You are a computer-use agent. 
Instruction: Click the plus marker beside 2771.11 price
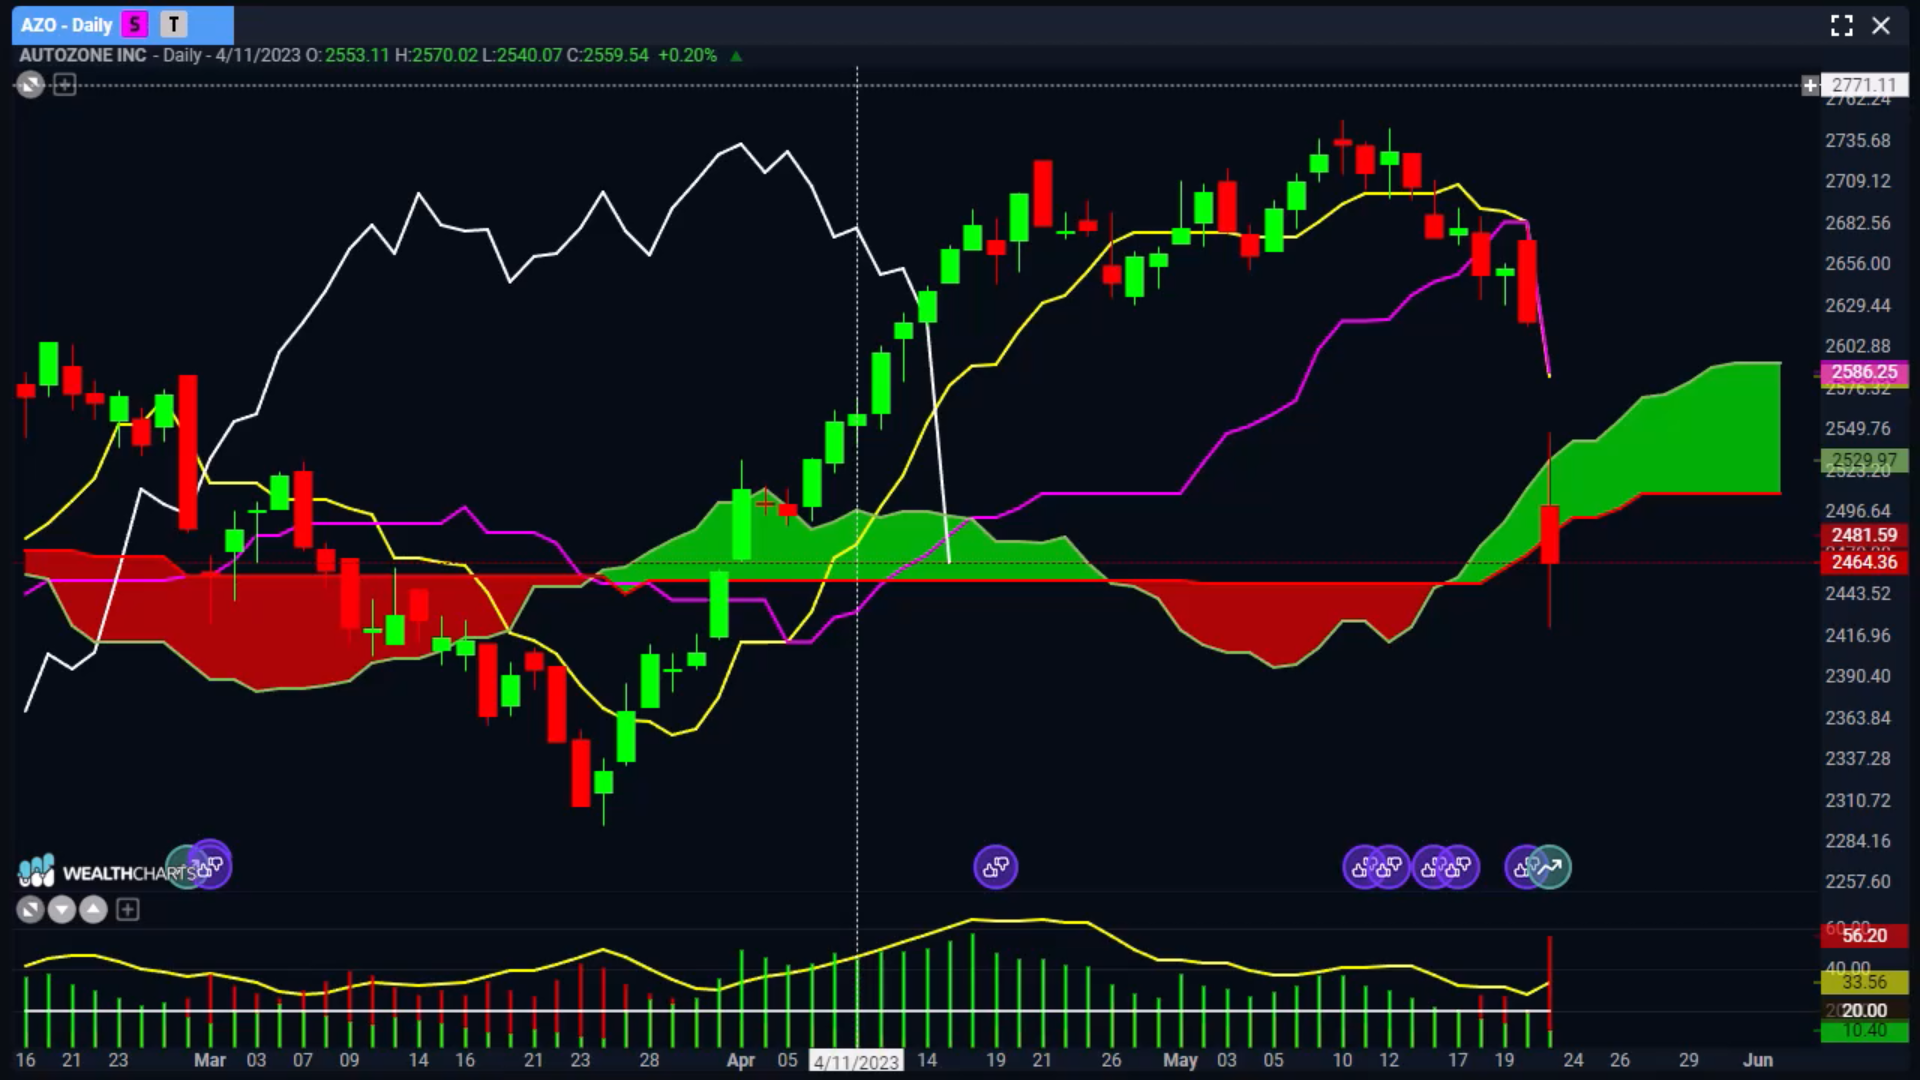coord(1810,85)
